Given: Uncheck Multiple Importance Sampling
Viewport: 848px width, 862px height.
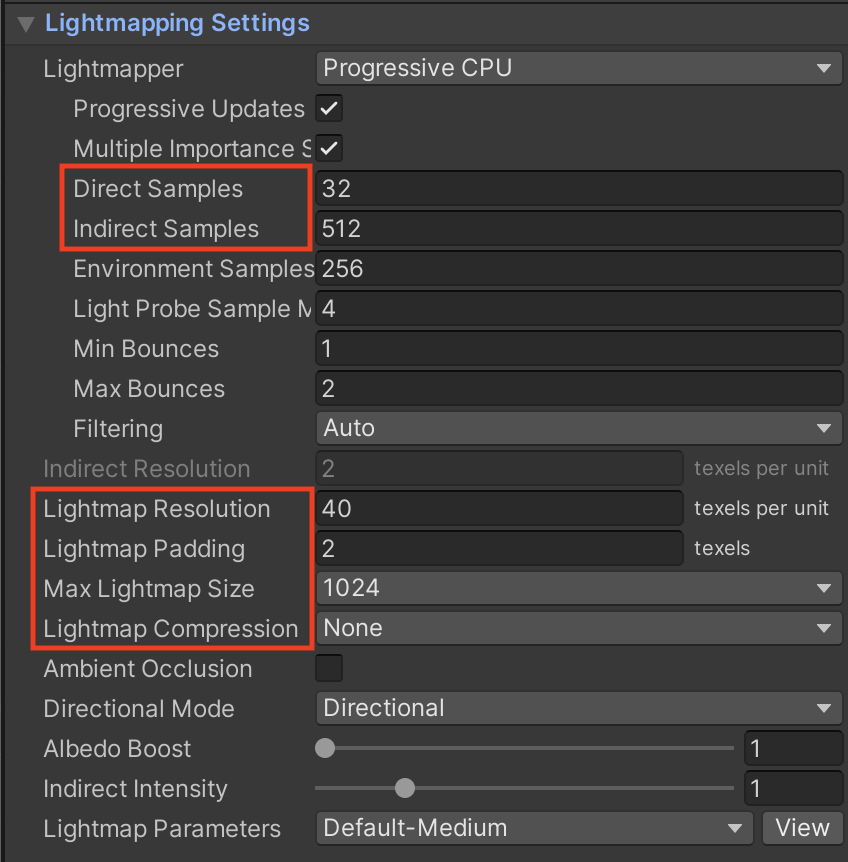Looking at the screenshot, I should (x=329, y=148).
